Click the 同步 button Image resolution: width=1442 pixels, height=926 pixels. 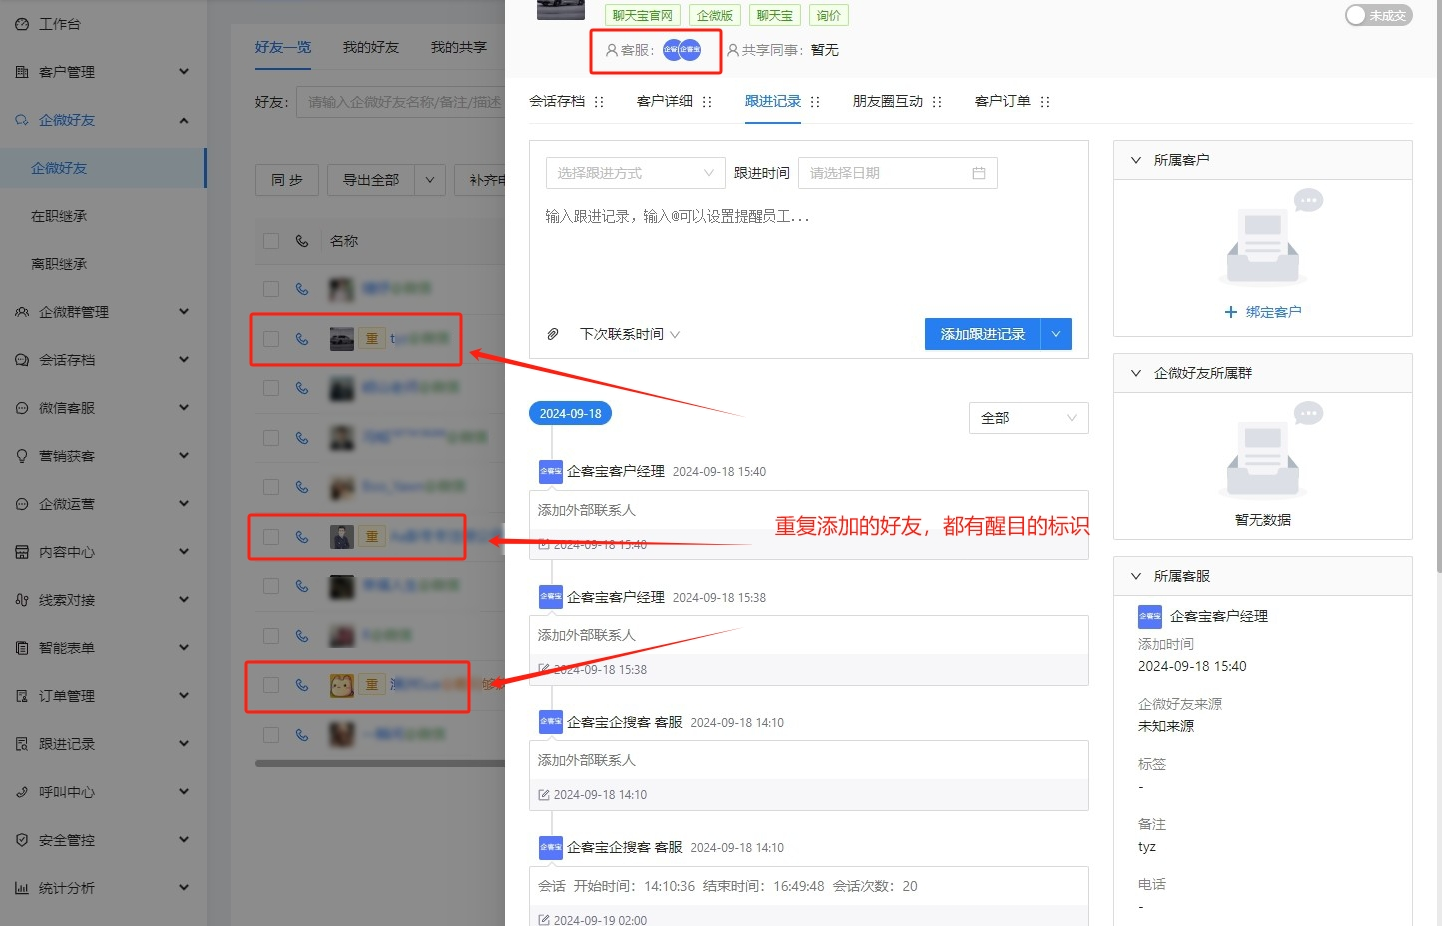(x=287, y=180)
